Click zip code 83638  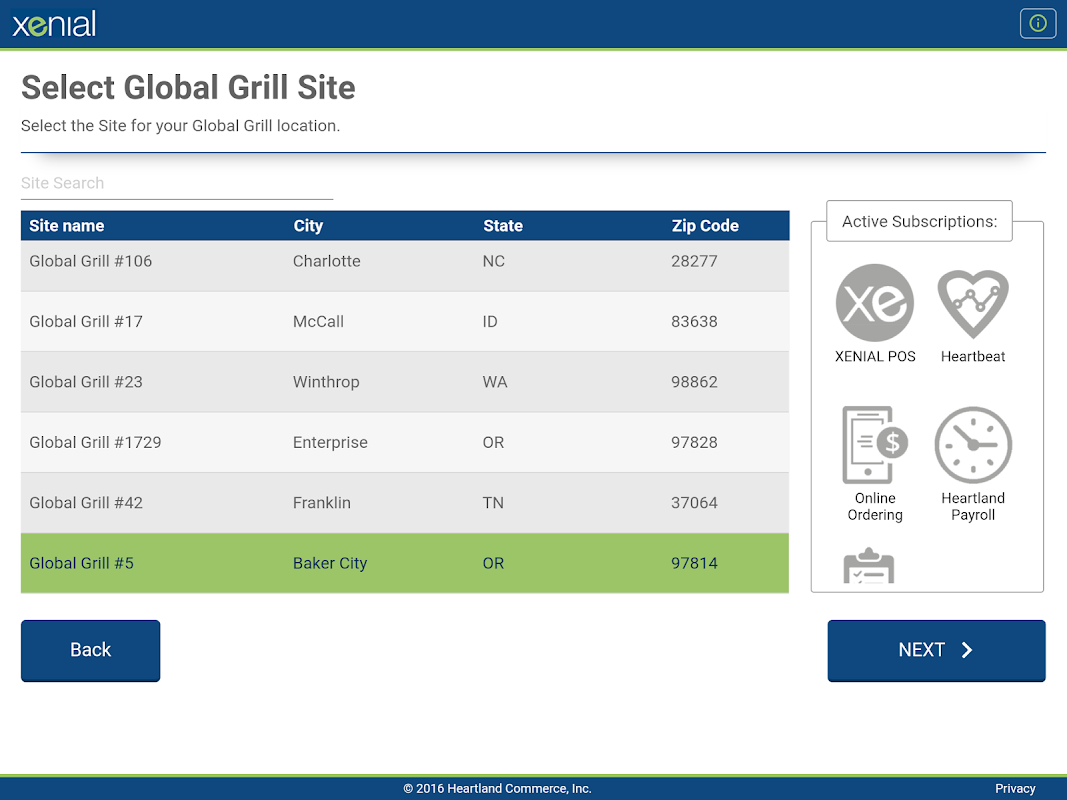click(694, 322)
